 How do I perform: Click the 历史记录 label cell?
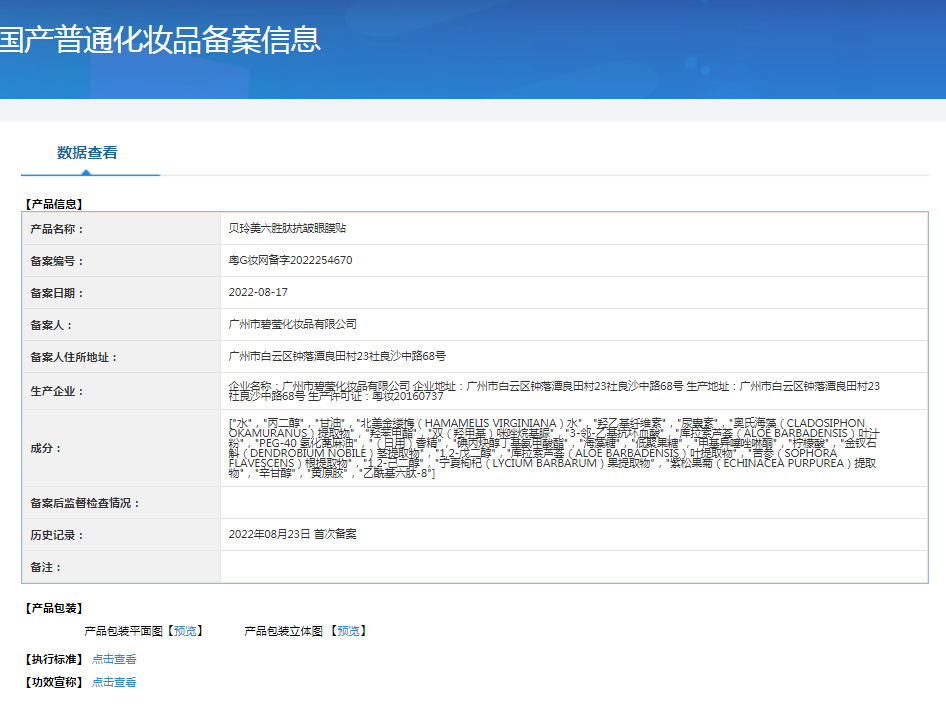121,535
